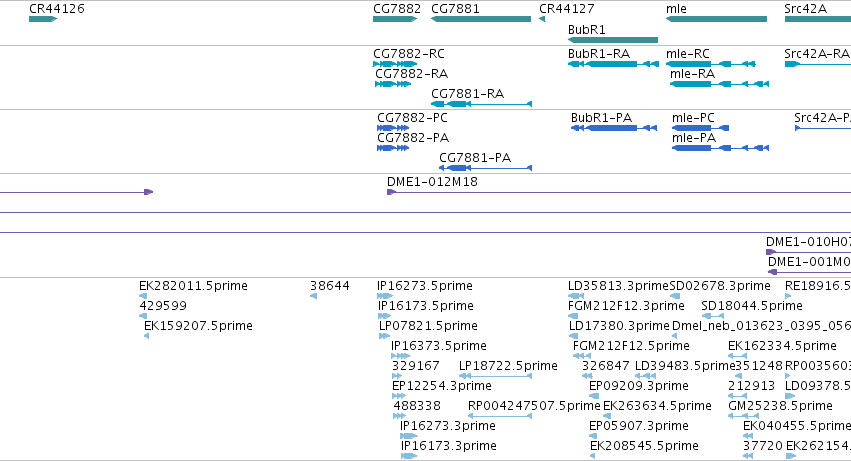Click the Src42A-RA transcript label
The image size is (851, 461).
coord(817,54)
